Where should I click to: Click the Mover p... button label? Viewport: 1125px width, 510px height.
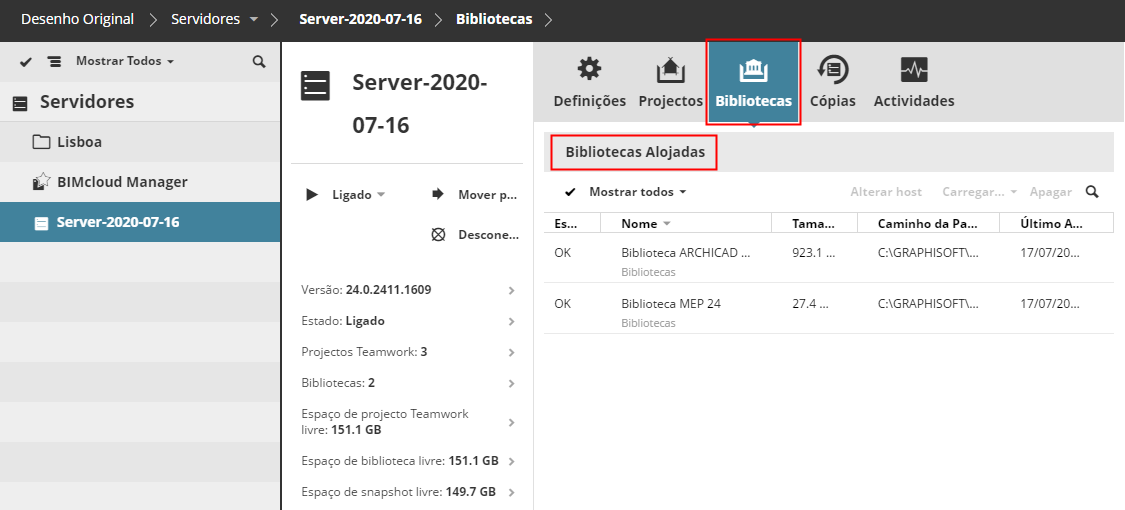(488, 194)
